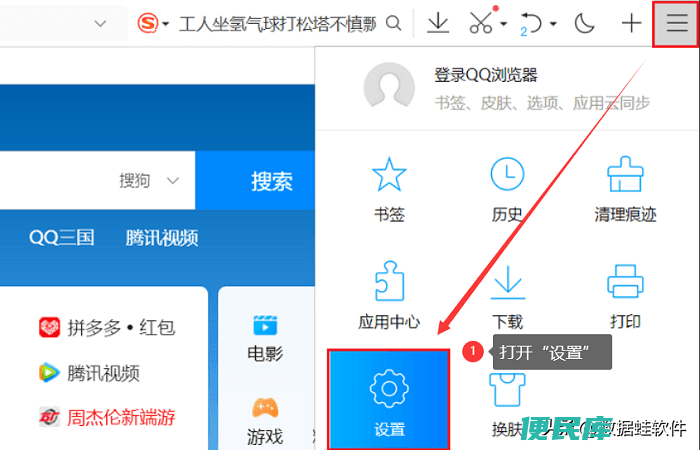Click the QQ三国 navigation link
700x450 pixels.
point(62,238)
